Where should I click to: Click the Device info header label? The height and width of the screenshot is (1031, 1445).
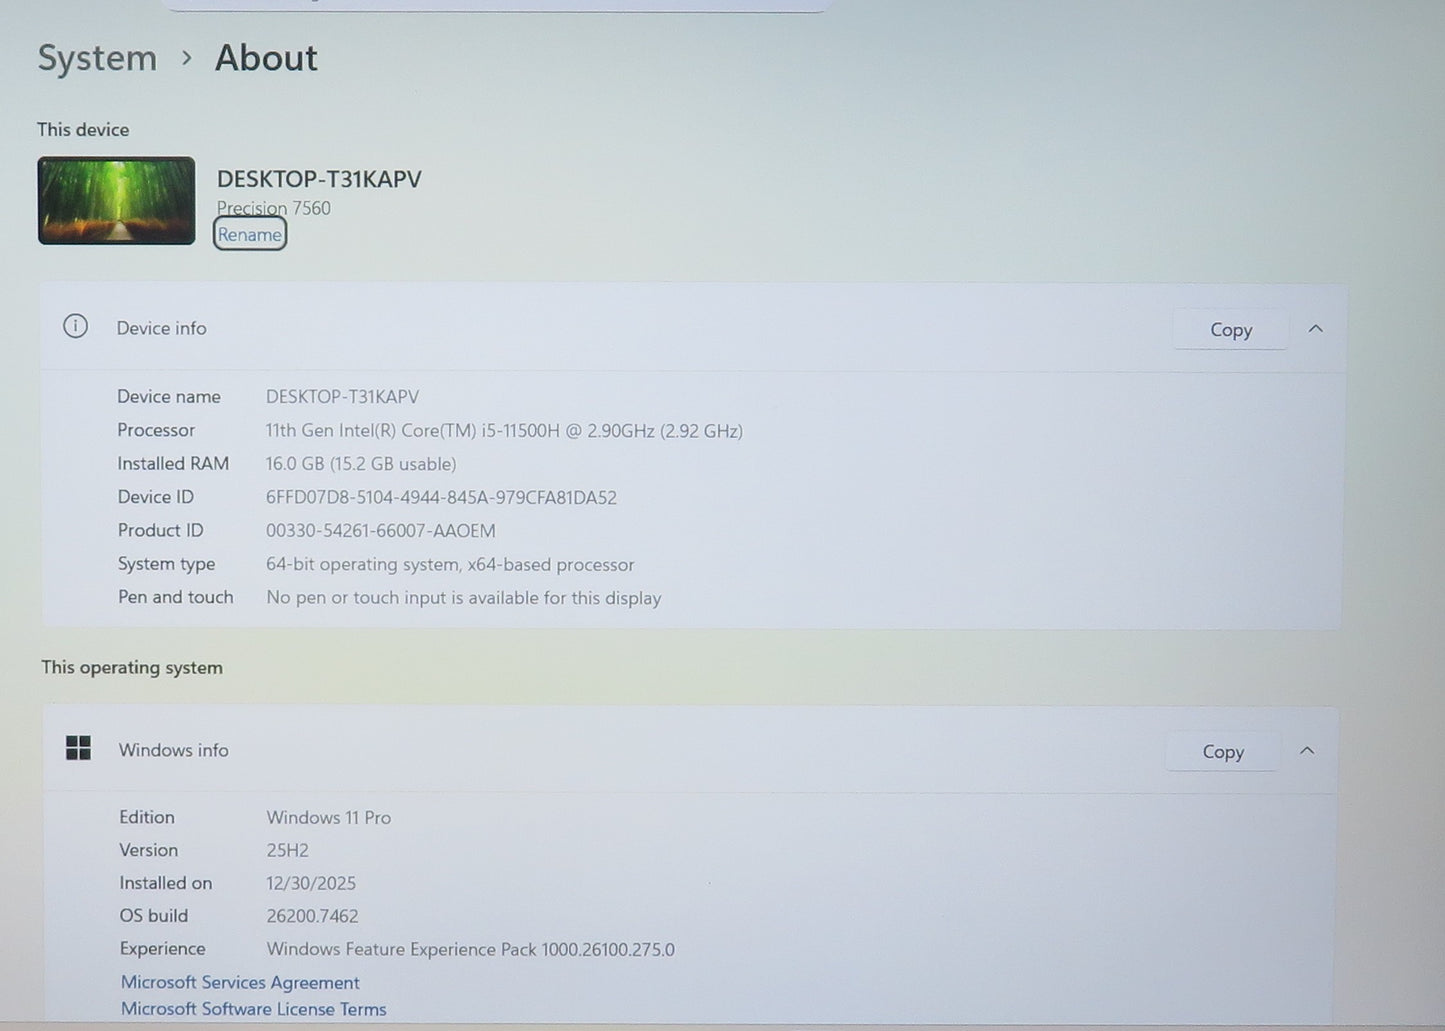161,328
